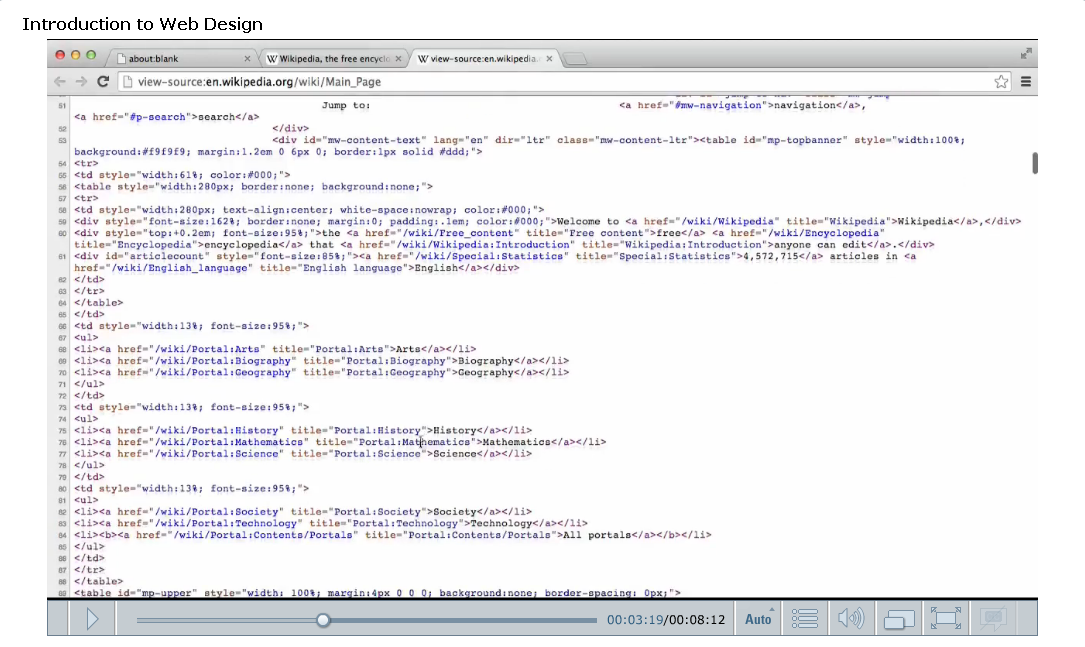Open /wiki/Portal:Biography href link
This screenshot has width=1085, height=647.
tap(223, 361)
